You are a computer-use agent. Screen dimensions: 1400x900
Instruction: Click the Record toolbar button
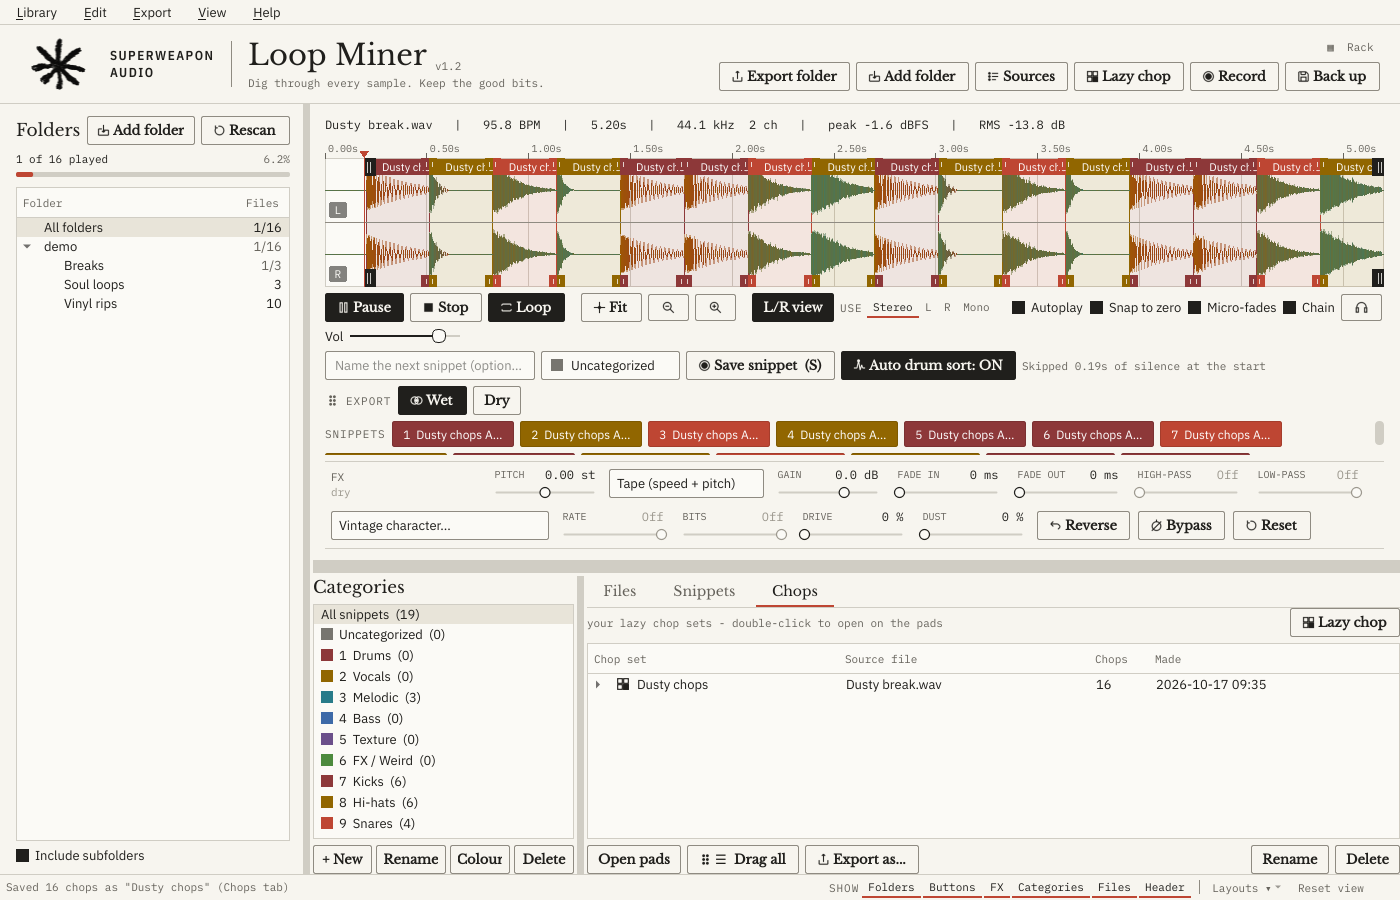1234,77
